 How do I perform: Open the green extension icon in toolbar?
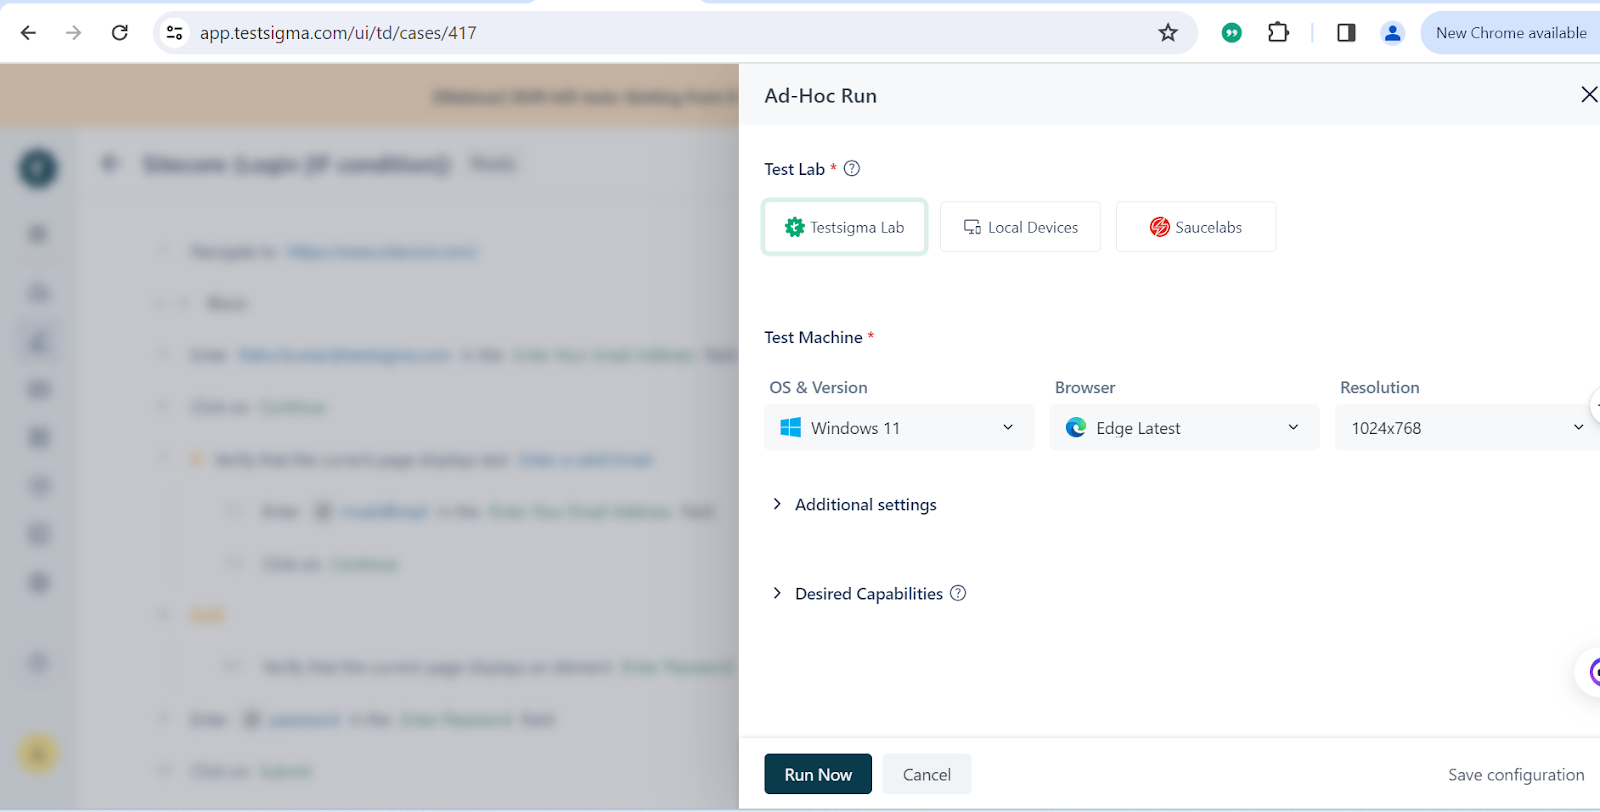tap(1232, 33)
